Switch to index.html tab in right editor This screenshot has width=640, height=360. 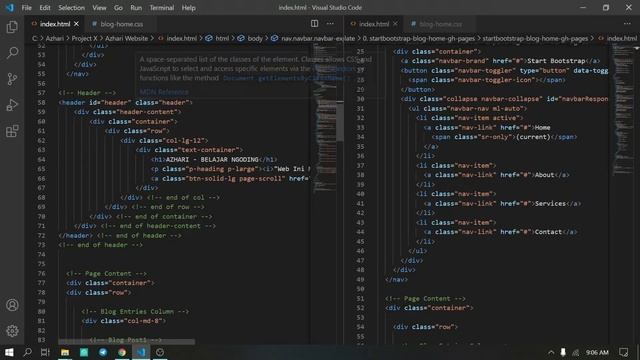tap(374, 24)
